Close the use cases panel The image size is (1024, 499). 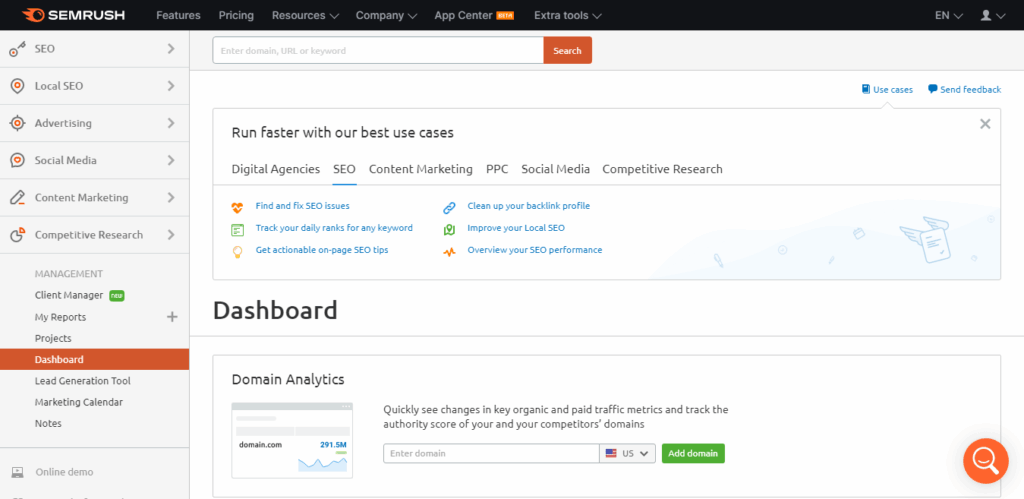985,124
